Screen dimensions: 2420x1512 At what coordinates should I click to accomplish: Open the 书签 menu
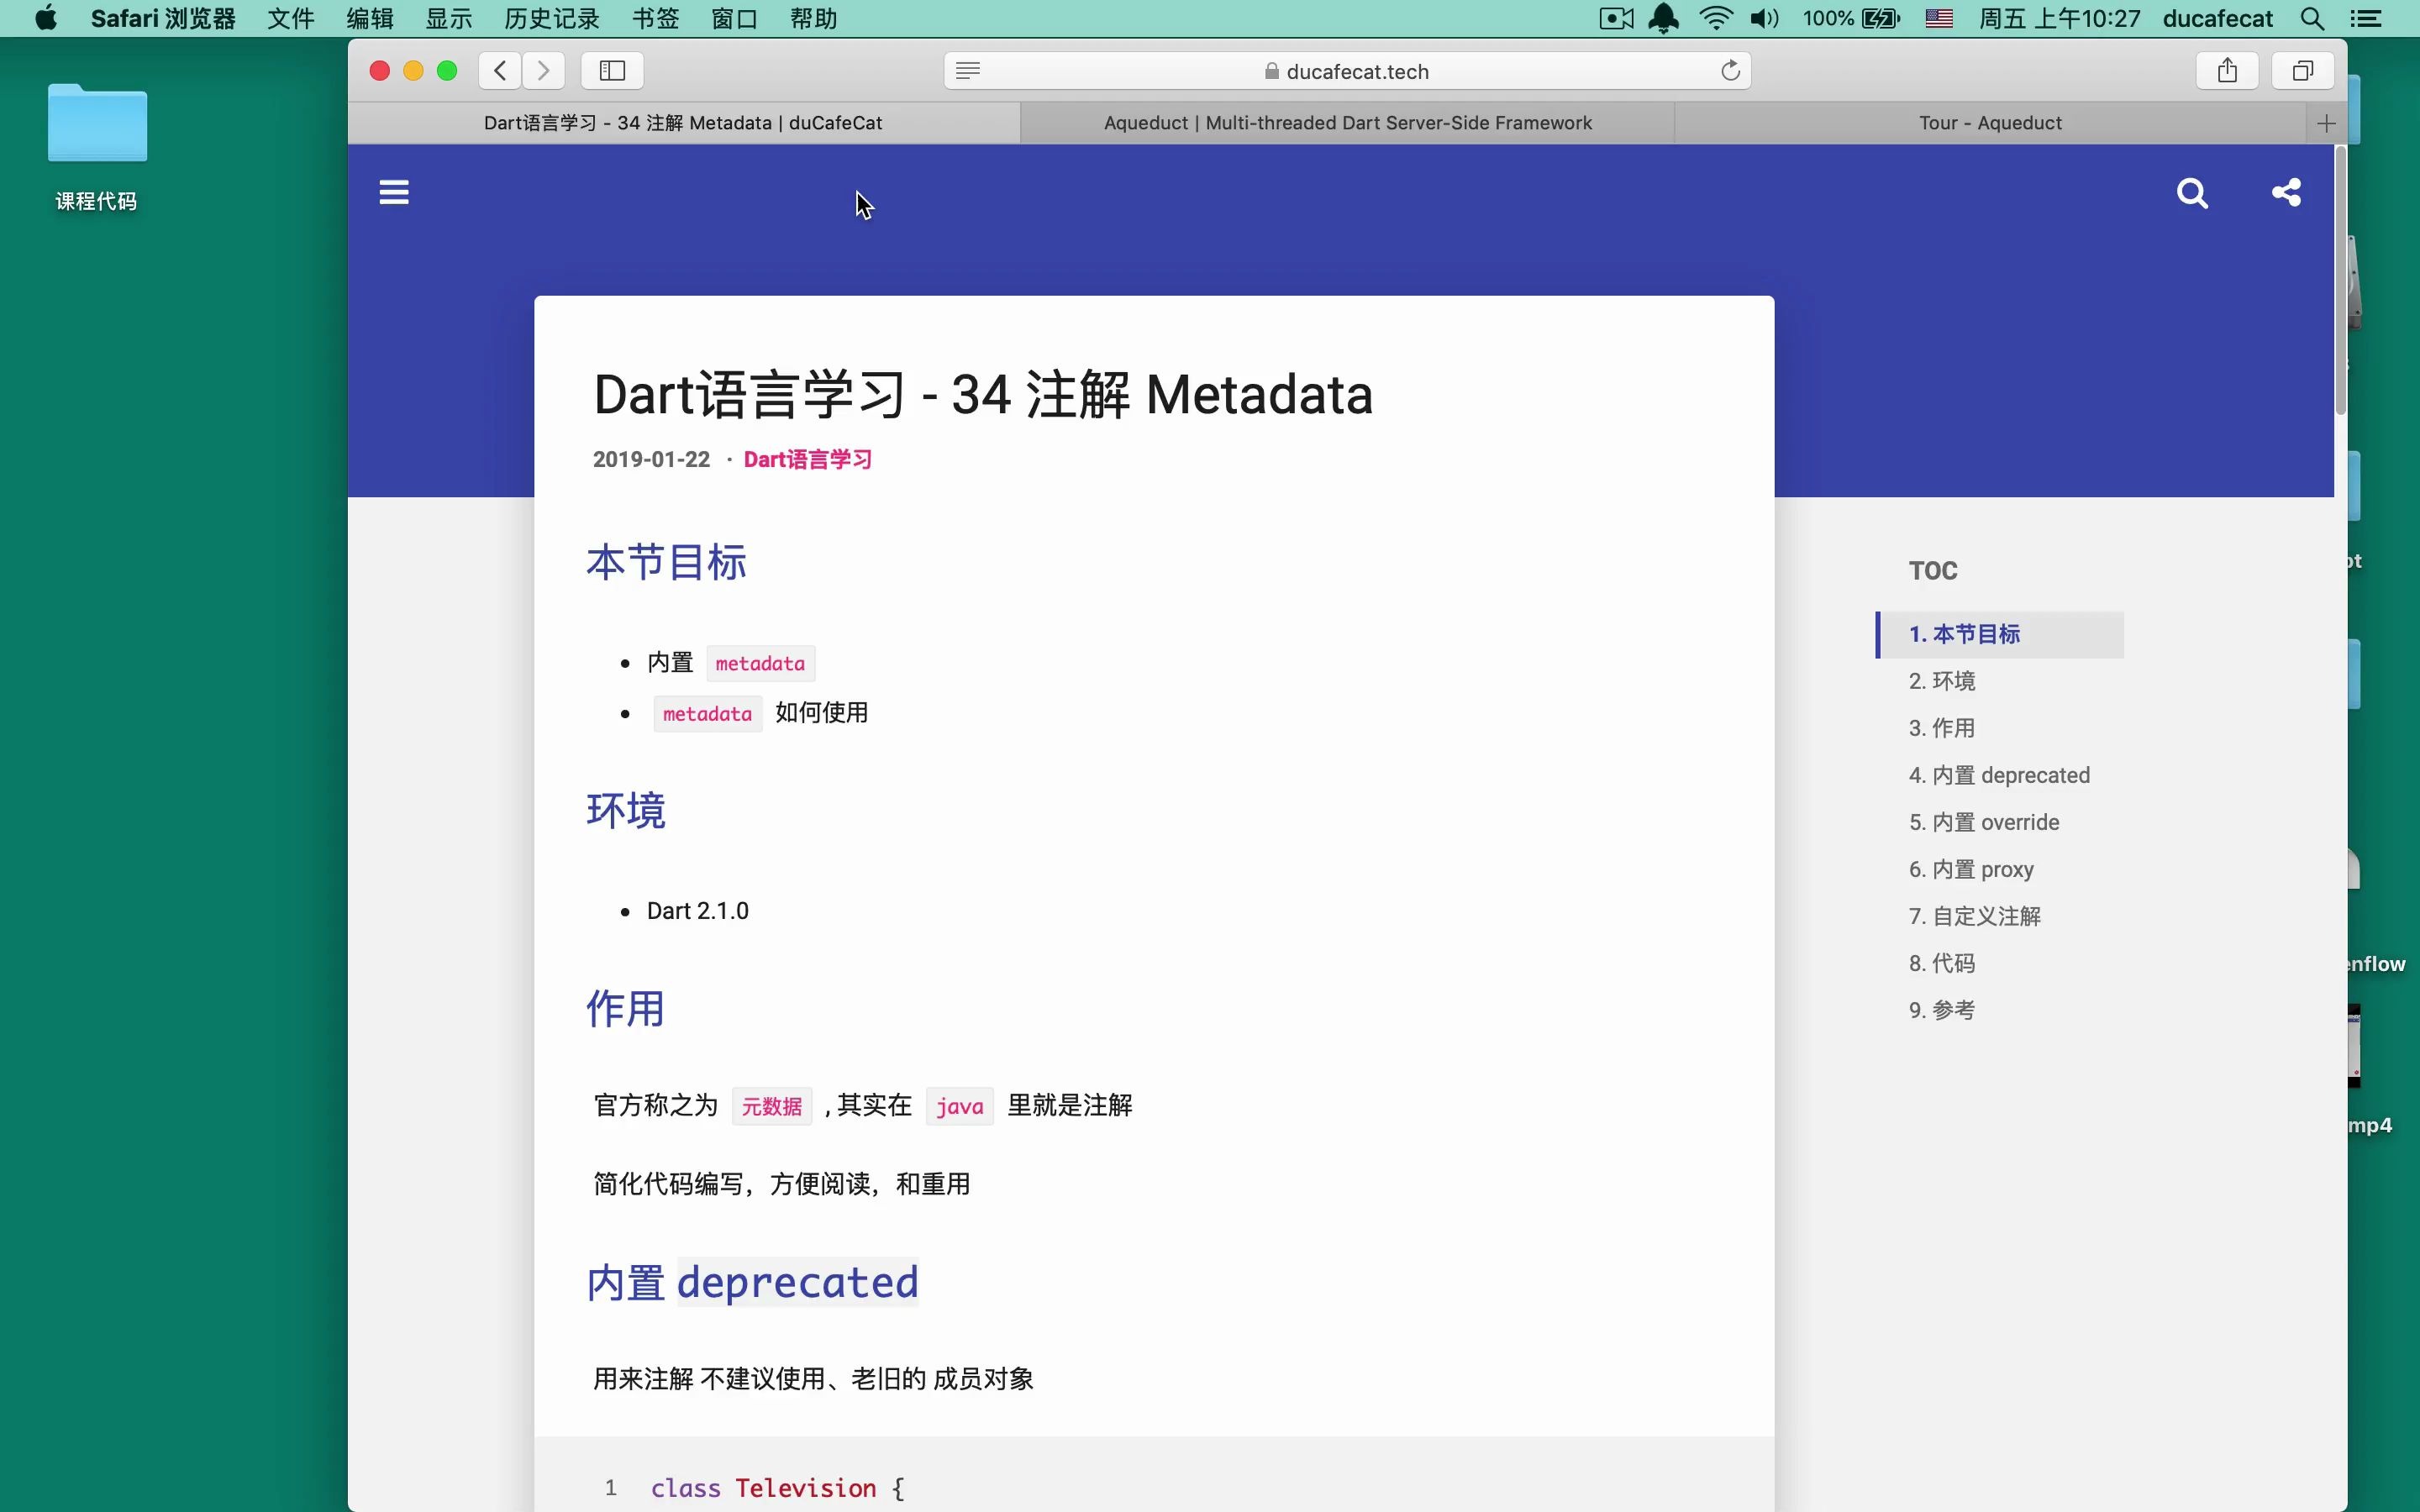[x=656, y=18]
